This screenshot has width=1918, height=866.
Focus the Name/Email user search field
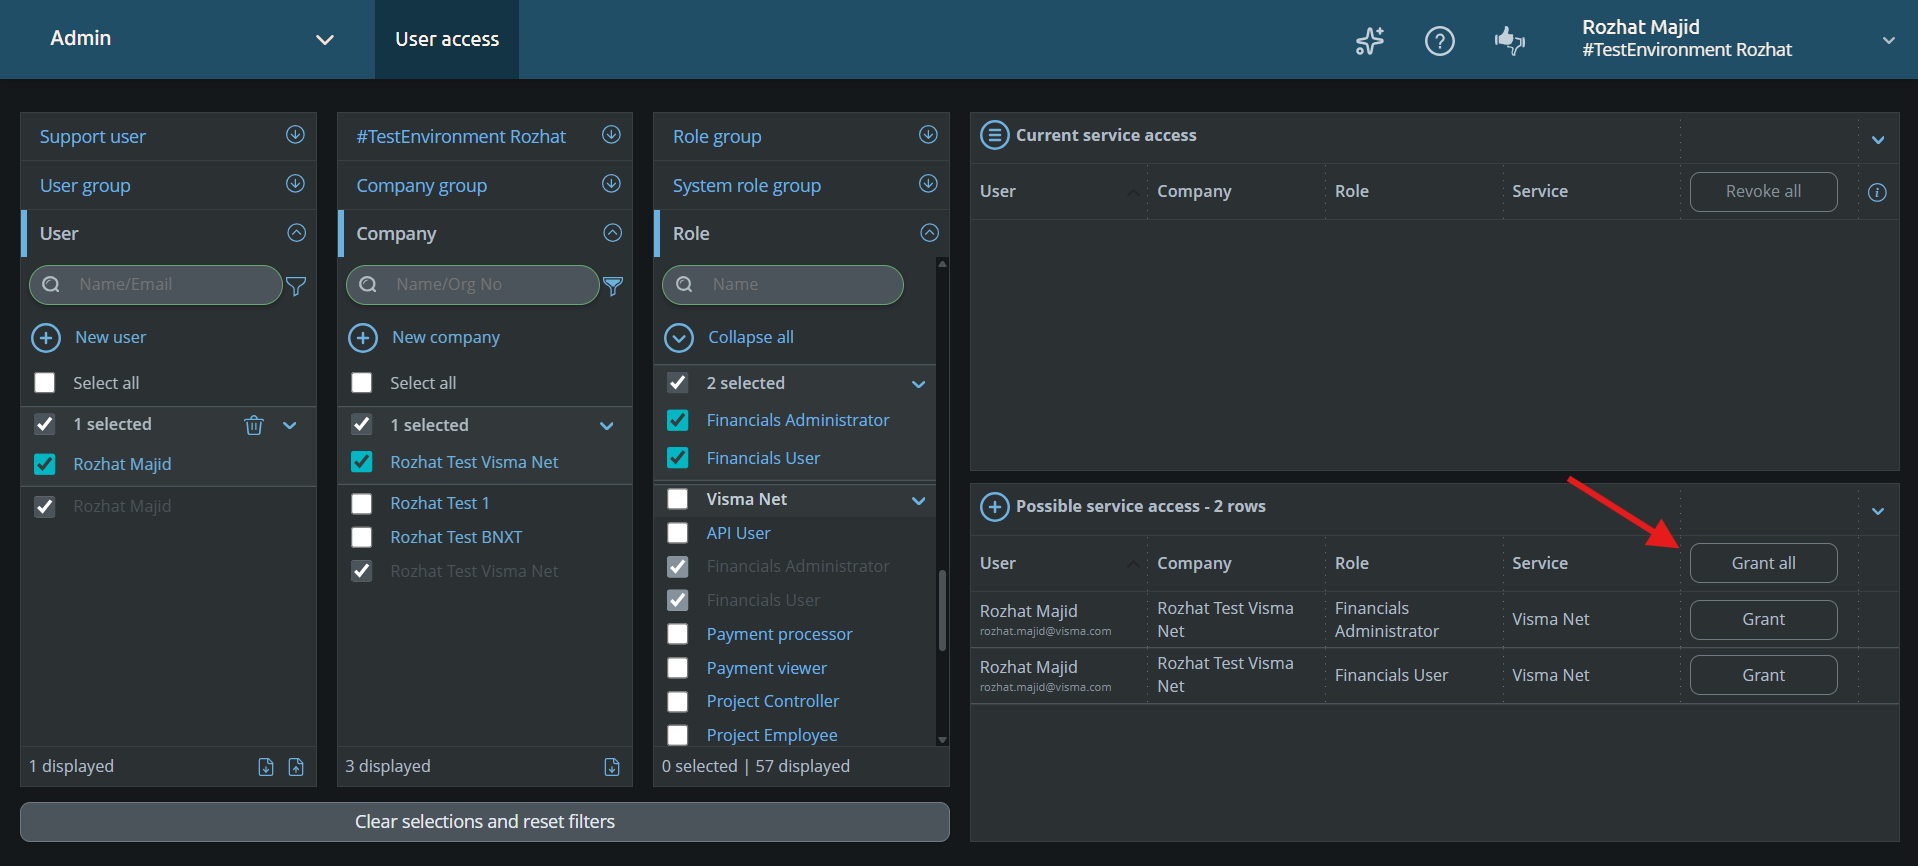tap(156, 285)
